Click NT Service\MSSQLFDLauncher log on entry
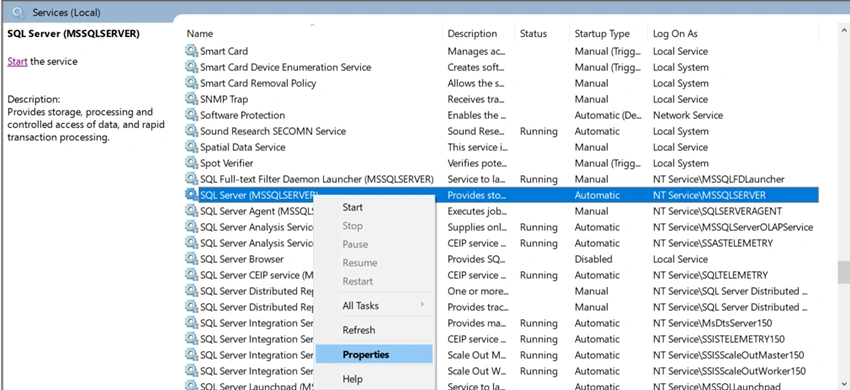The image size is (850, 390). pyautogui.click(x=719, y=179)
